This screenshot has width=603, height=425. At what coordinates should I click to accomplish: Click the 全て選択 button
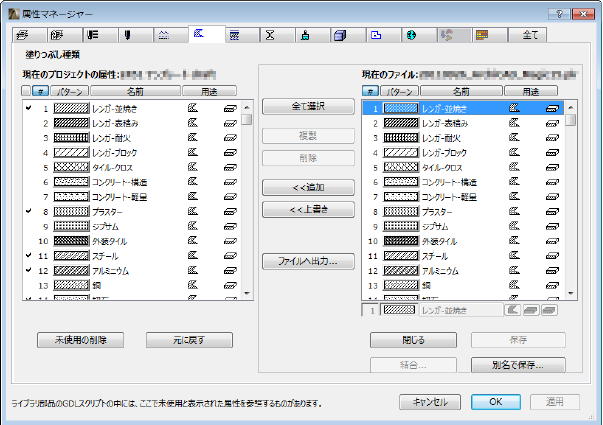(308, 107)
